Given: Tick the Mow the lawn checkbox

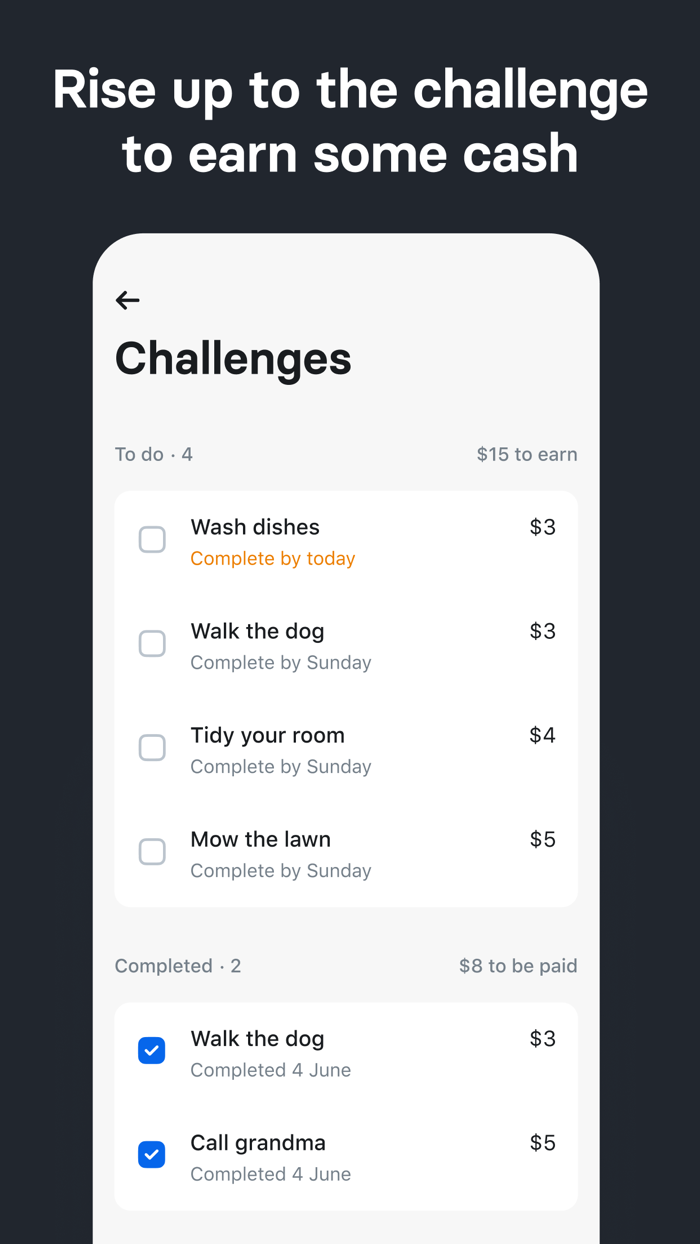Looking at the screenshot, I should point(152,851).
